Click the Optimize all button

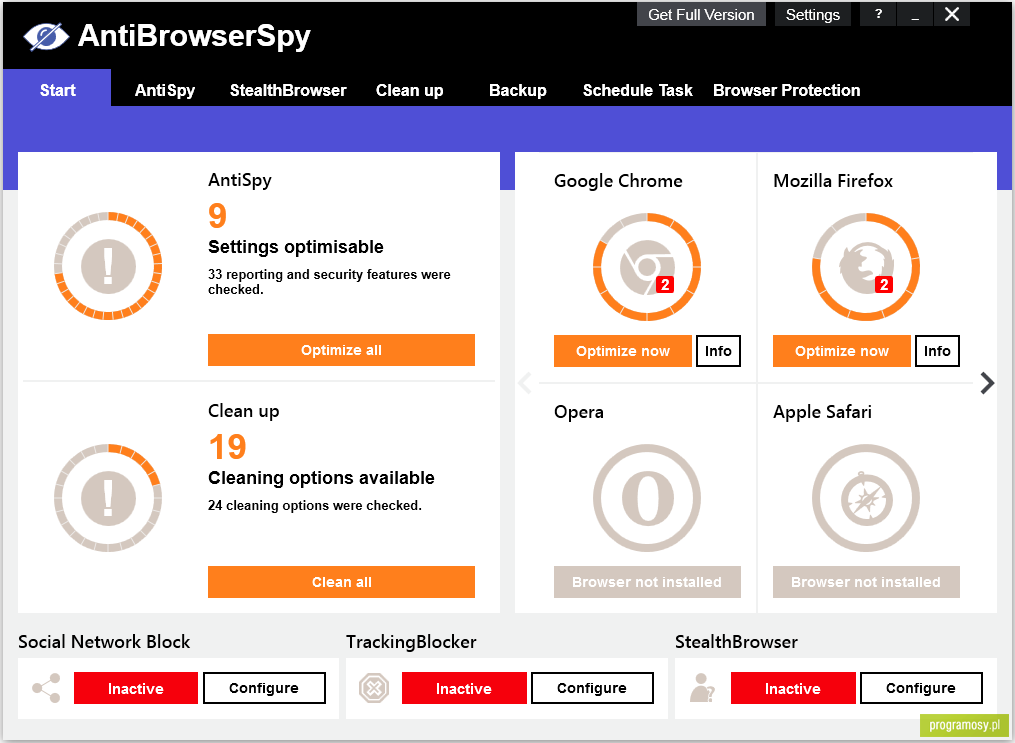click(x=341, y=350)
